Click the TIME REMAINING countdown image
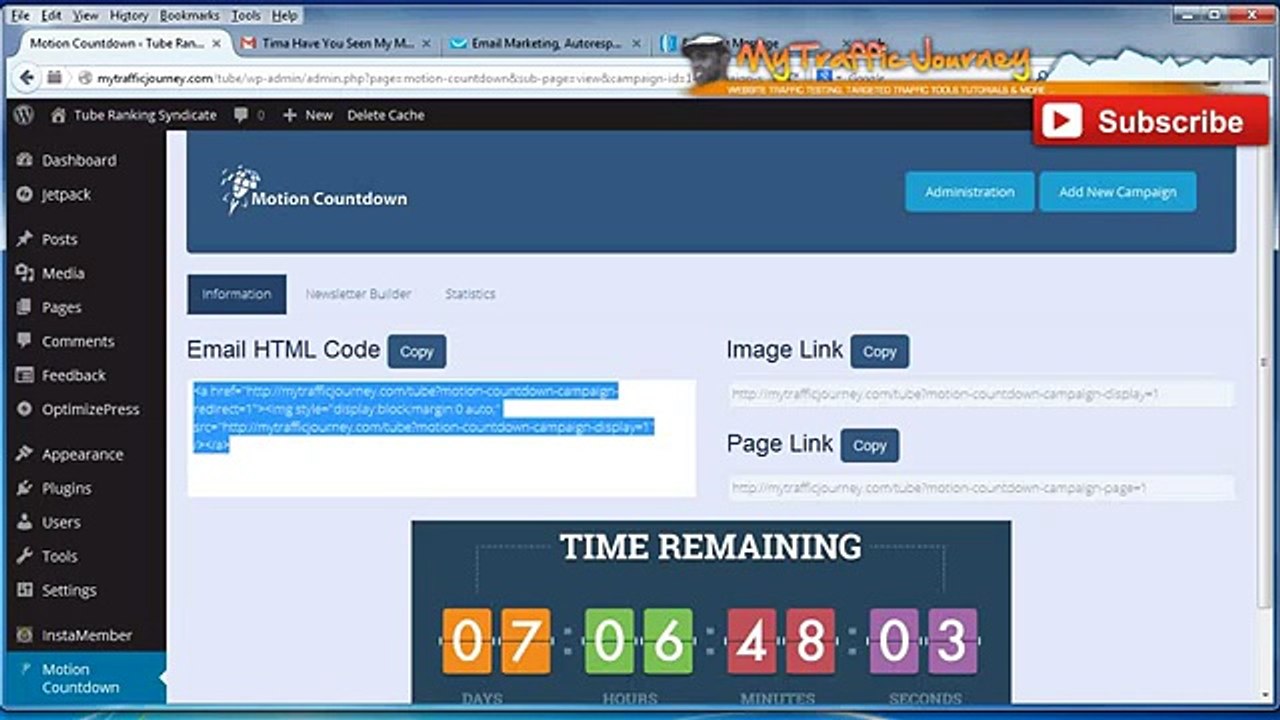Image resolution: width=1280 pixels, height=720 pixels. [711, 612]
